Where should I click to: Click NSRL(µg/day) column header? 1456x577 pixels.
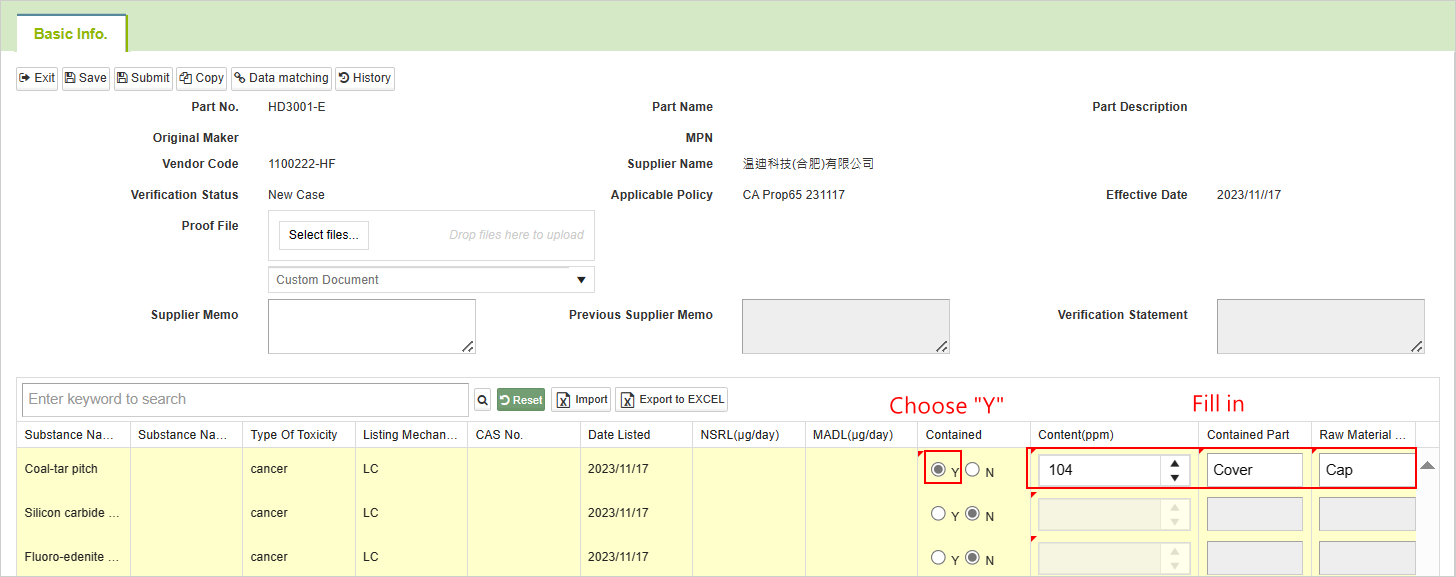tap(749, 435)
